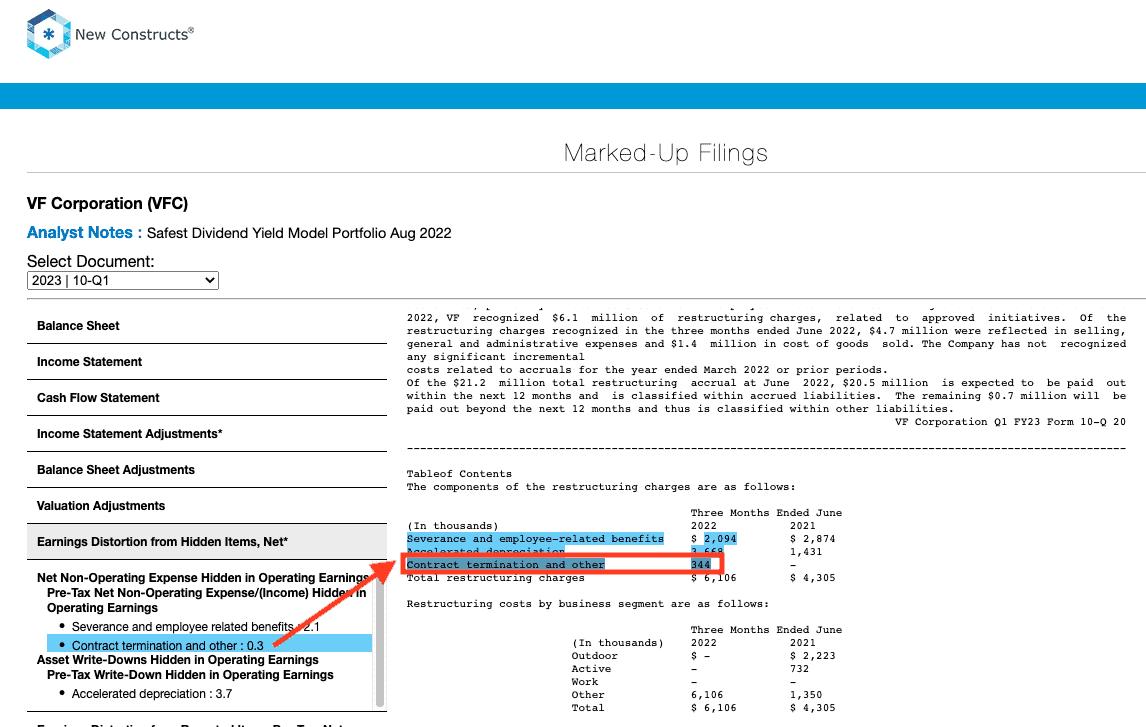The height and width of the screenshot is (727, 1146).
Task: Click the VF Corporation (VFC) heading
Action: pyautogui.click(x=107, y=204)
